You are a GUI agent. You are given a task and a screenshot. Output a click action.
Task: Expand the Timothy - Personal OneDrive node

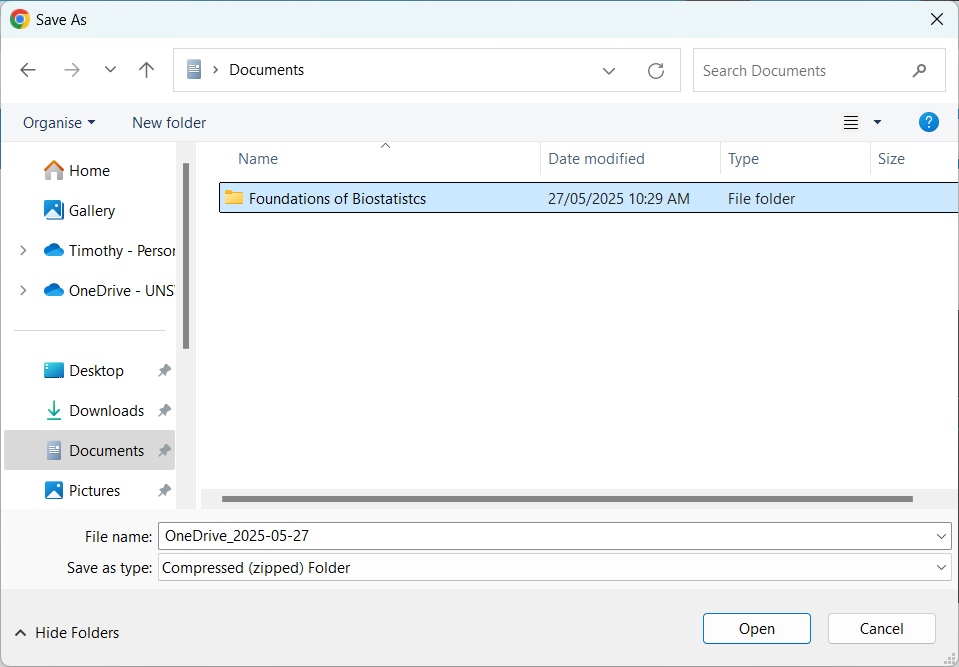point(23,251)
